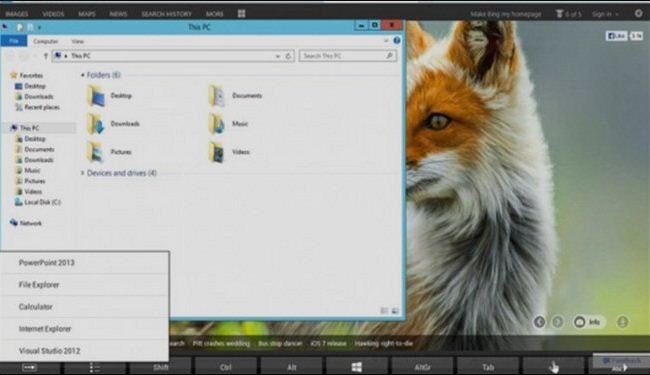Choose Calculator from the app list

(x=85, y=307)
